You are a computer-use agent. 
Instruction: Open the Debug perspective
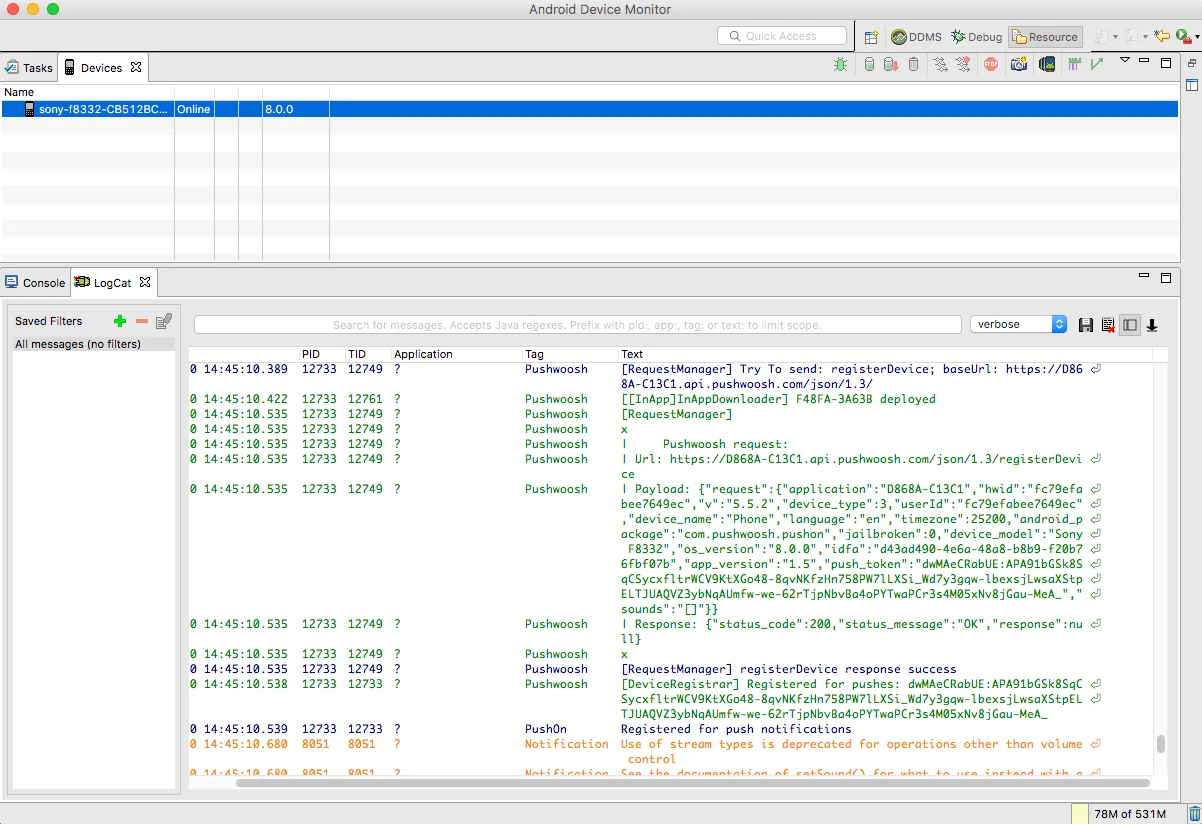click(976, 37)
